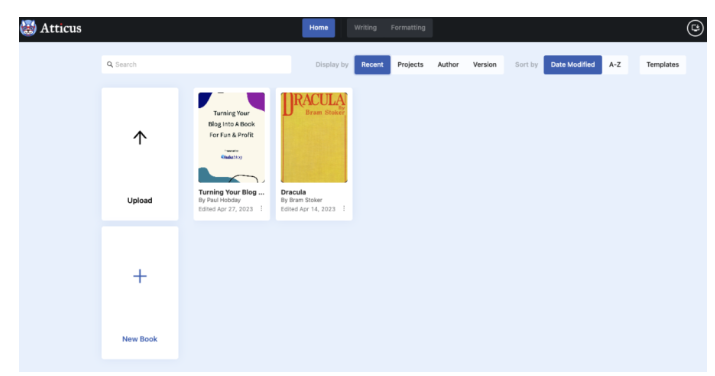This screenshot has height=376, width=715.
Task: Display books by Recent
Action: coord(372,65)
